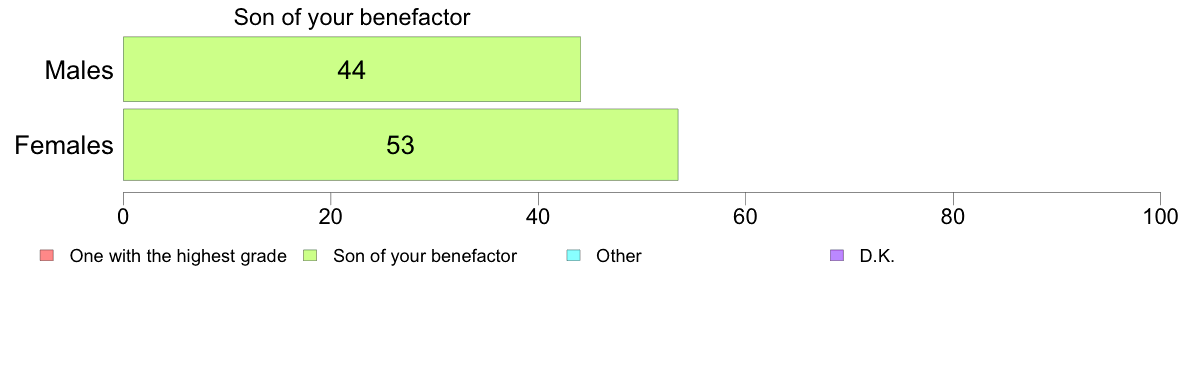
Task: Click the value 53 inside the Females bar
Action: click(400, 145)
